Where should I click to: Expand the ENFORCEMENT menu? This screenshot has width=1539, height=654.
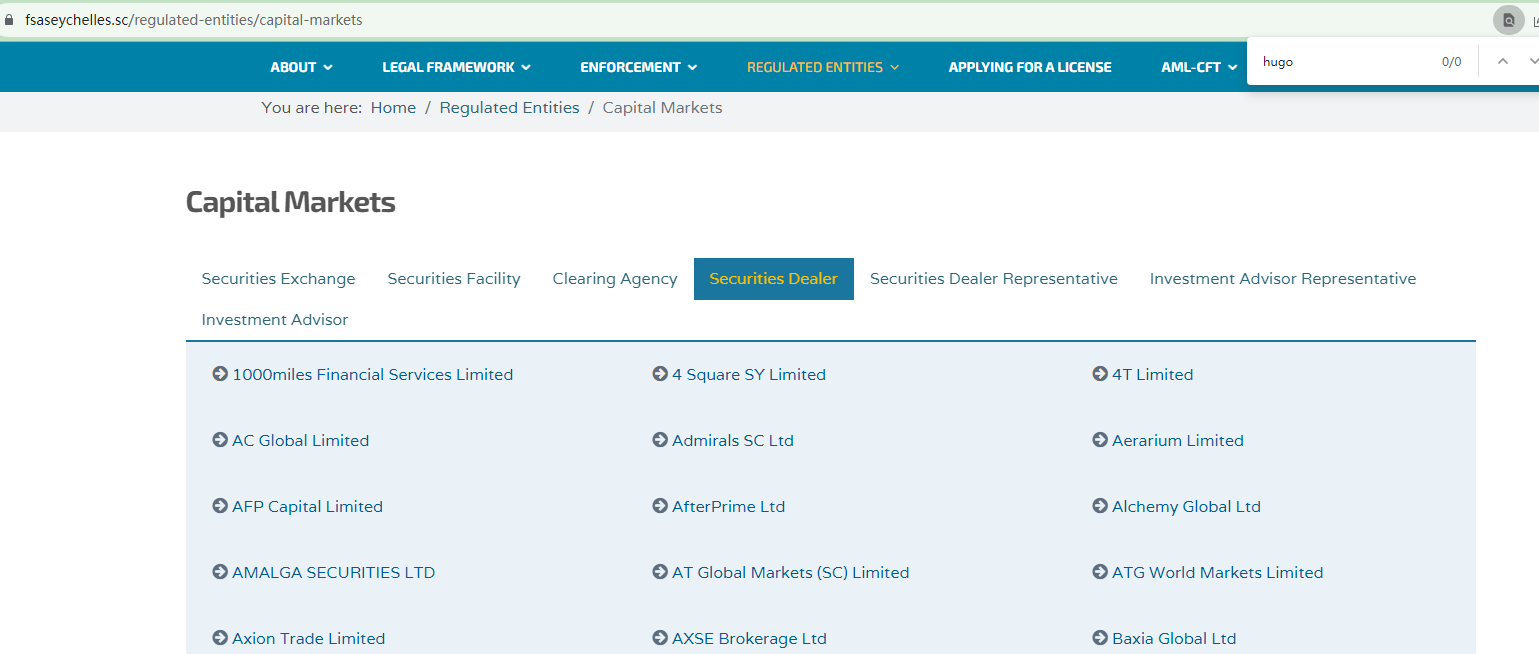tap(638, 67)
